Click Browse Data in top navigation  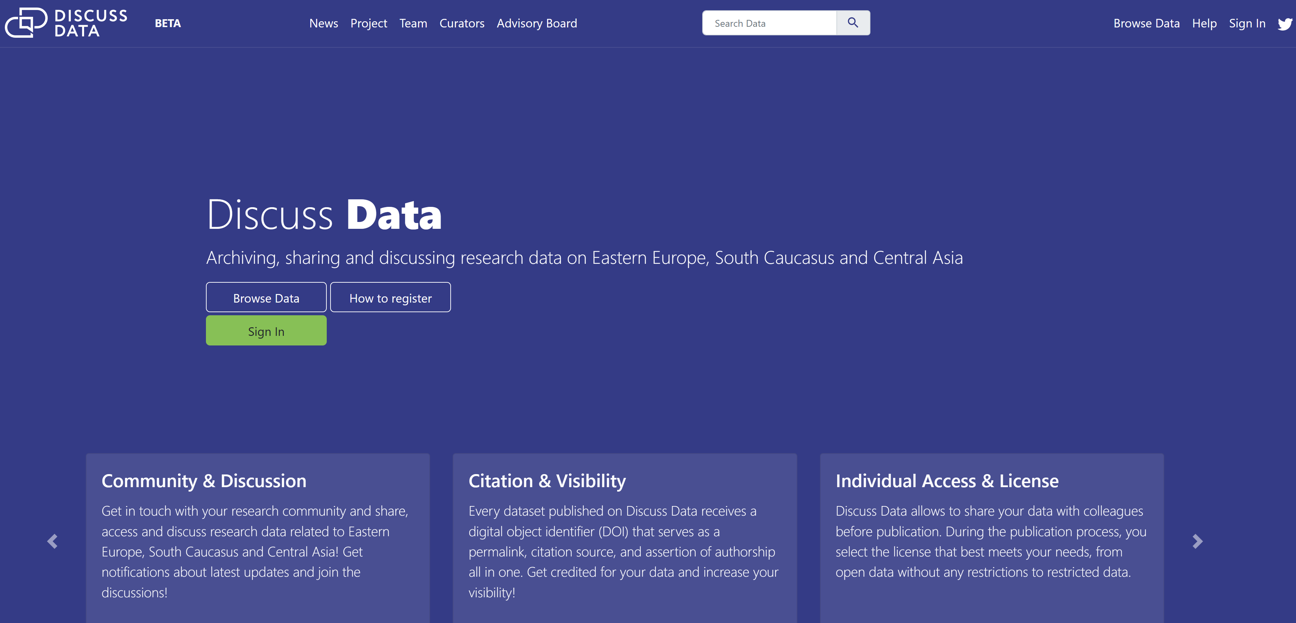click(x=1146, y=23)
